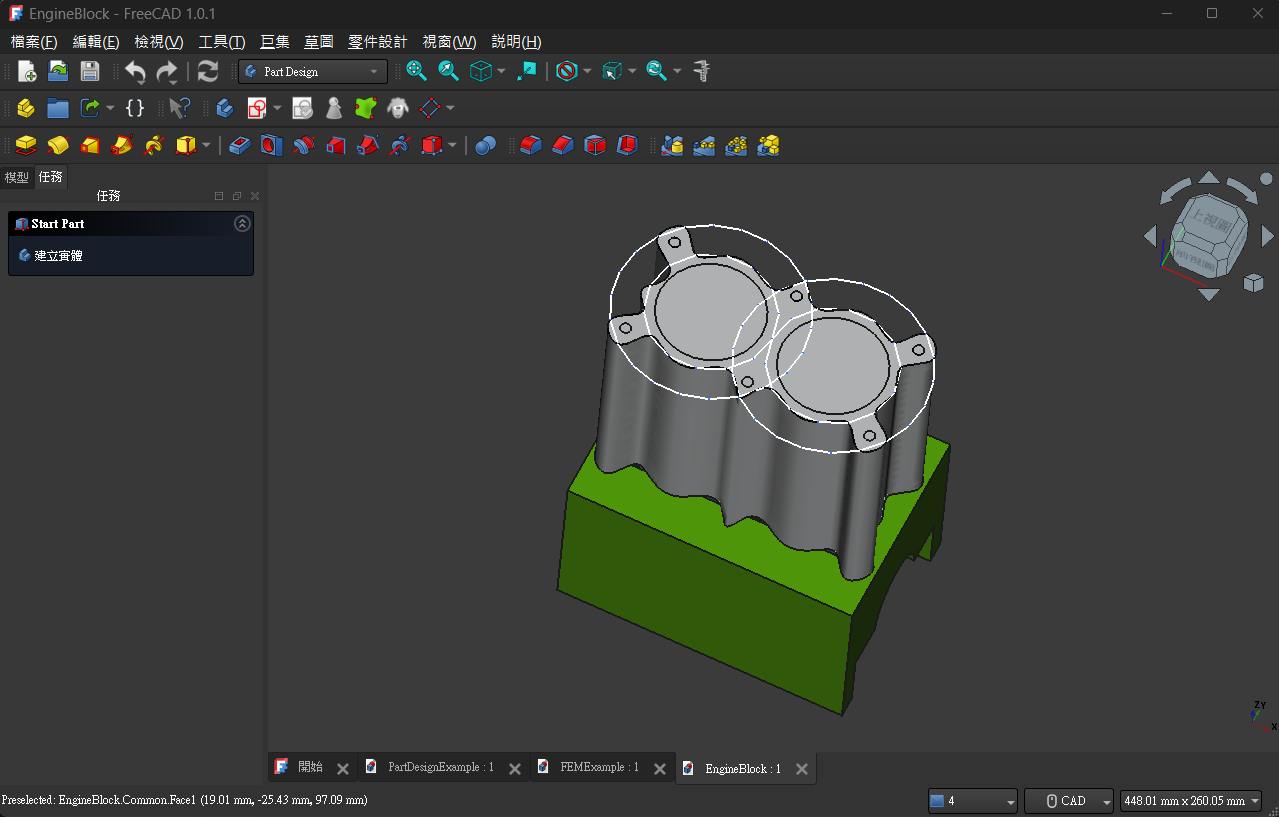Image resolution: width=1279 pixels, height=817 pixels.
Task: Click the Create Body icon in toolbar
Action: click(x=225, y=108)
